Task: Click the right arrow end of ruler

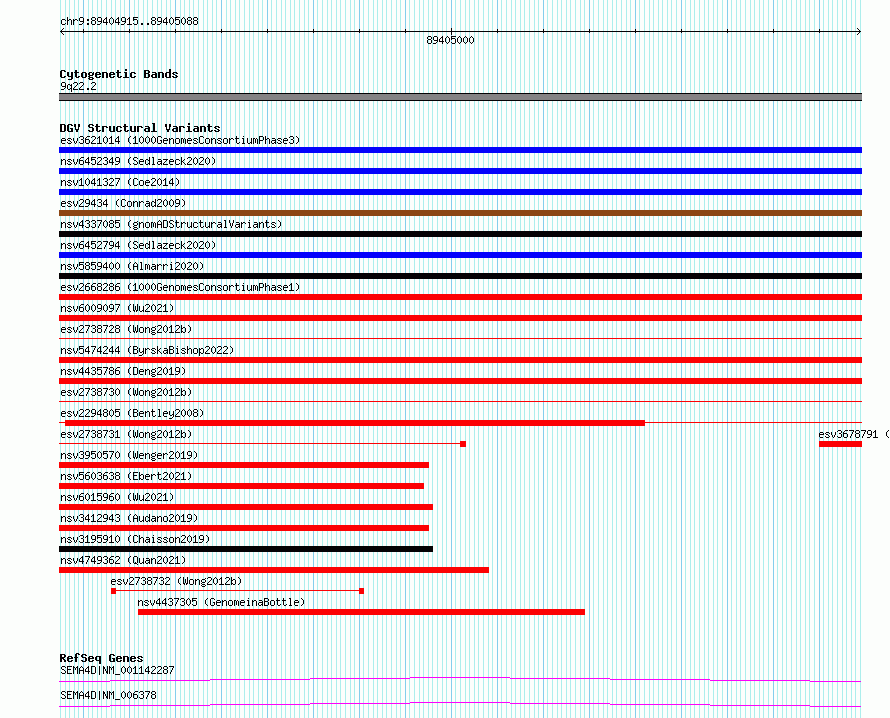Action: click(859, 32)
